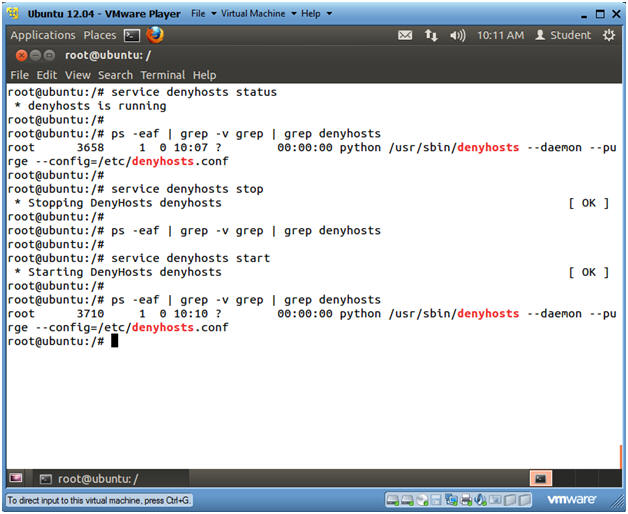Click the first hard disk device icon
Screen dimensions: 628x514
coord(392,500)
